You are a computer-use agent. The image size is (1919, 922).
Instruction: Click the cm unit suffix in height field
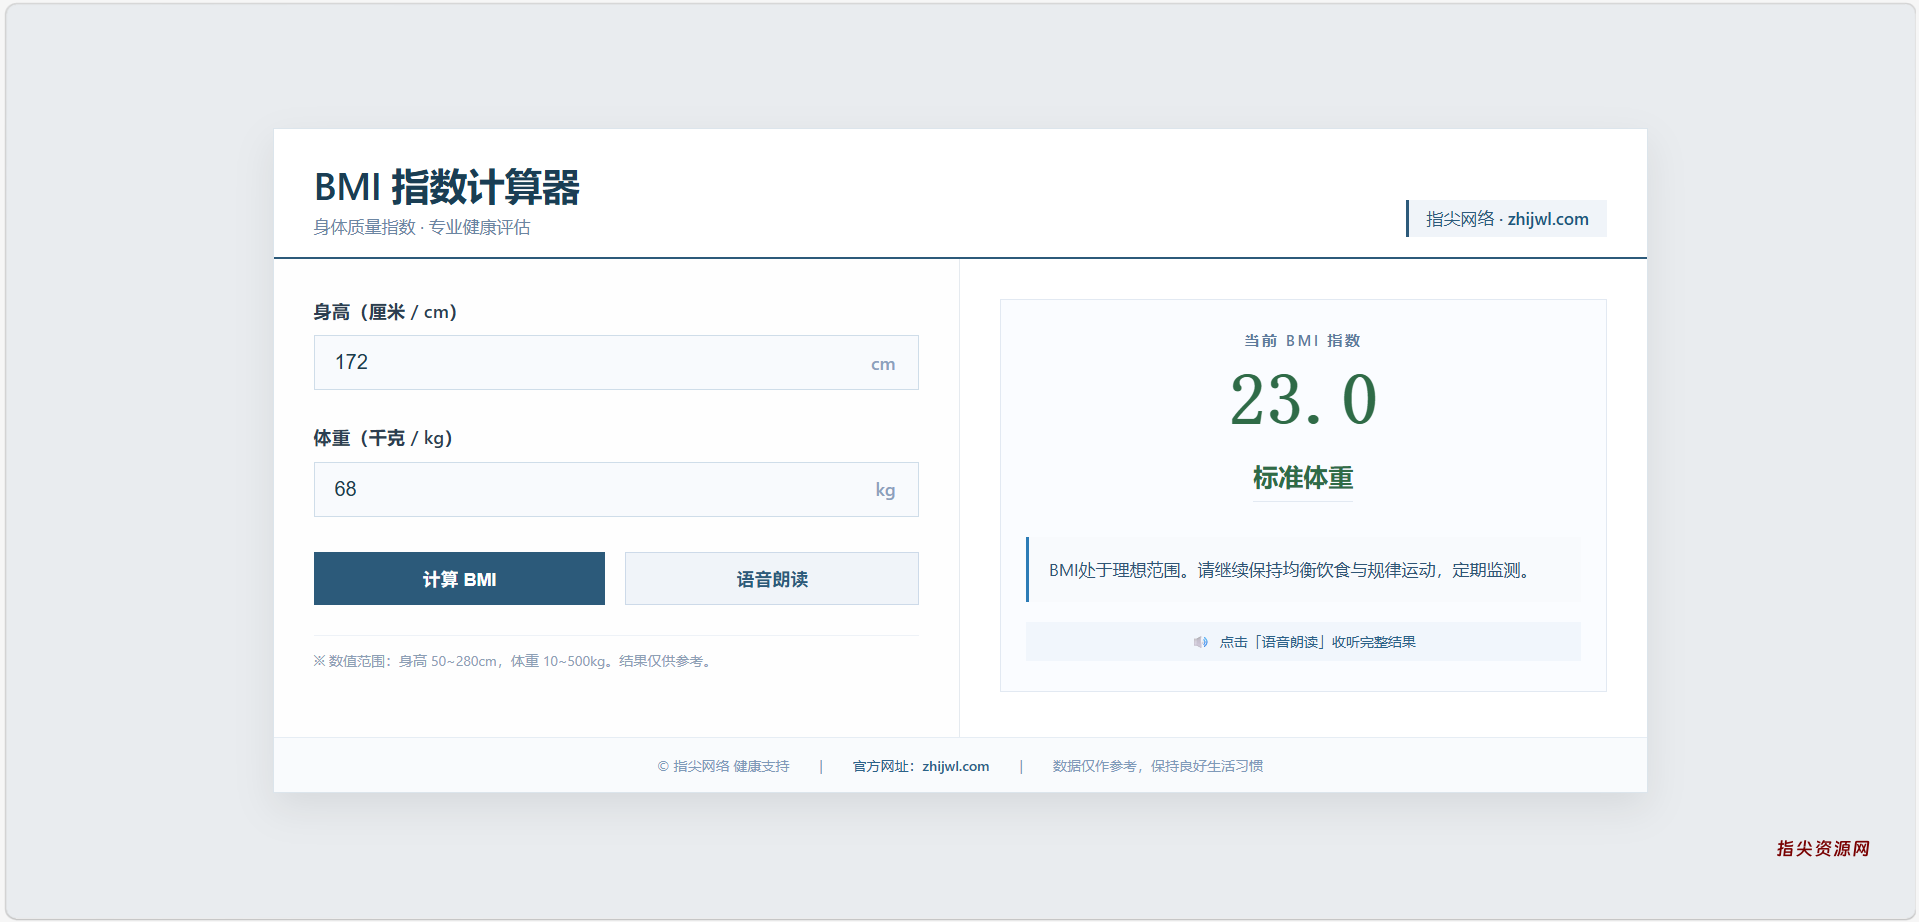(883, 364)
